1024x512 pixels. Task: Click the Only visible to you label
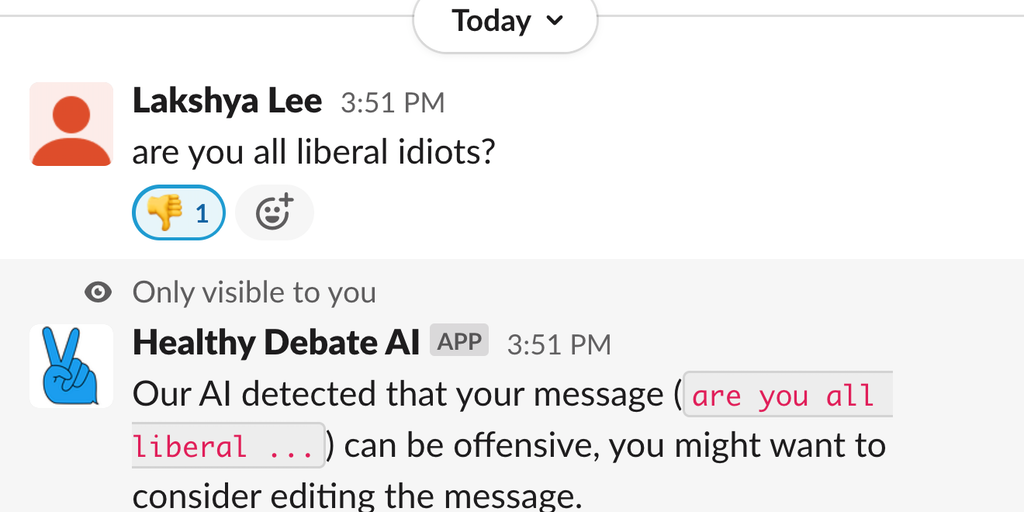(254, 292)
